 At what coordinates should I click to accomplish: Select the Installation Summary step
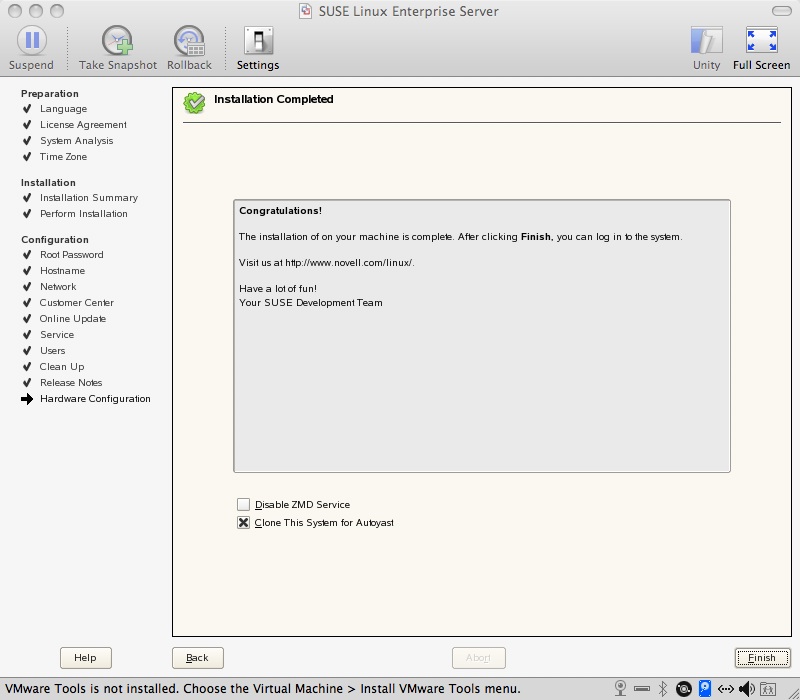click(x=89, y=197)
